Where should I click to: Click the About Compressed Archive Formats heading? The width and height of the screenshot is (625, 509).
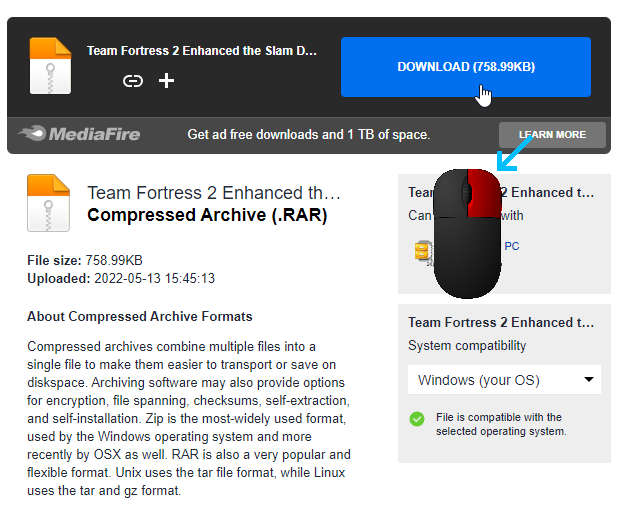[140, 316]
